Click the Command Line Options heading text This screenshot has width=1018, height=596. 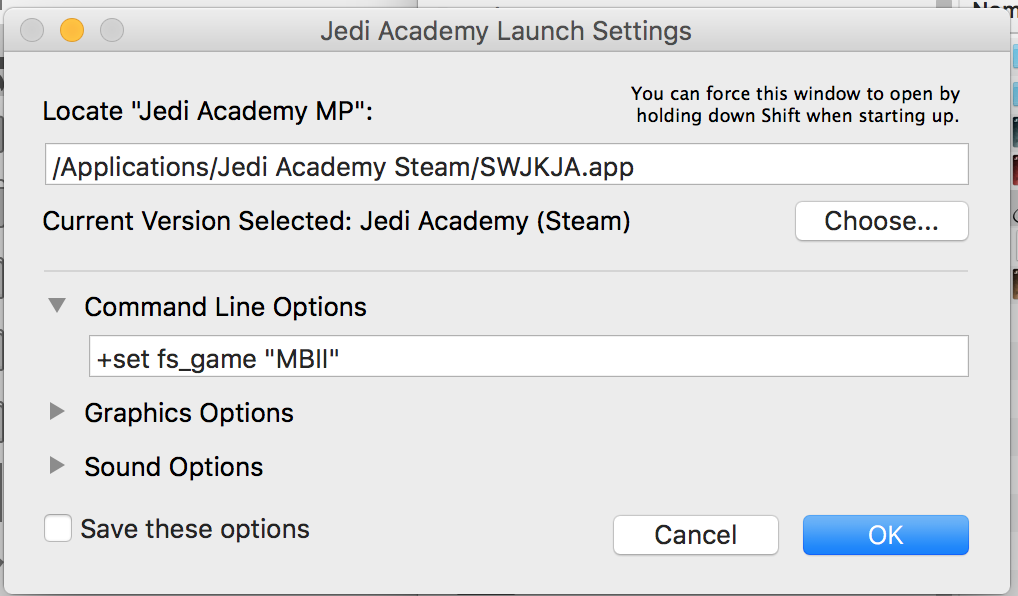tap(225, 307)
